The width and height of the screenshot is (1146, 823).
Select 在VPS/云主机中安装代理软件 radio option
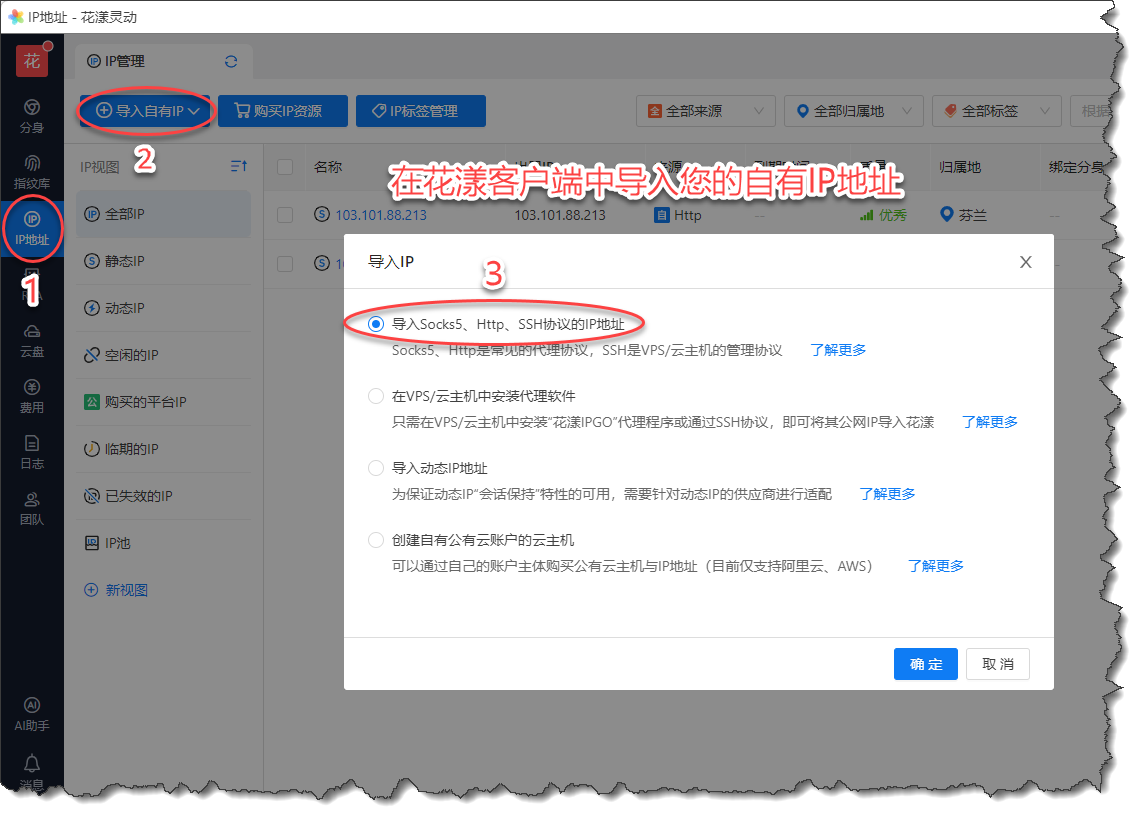click(376, 396)
